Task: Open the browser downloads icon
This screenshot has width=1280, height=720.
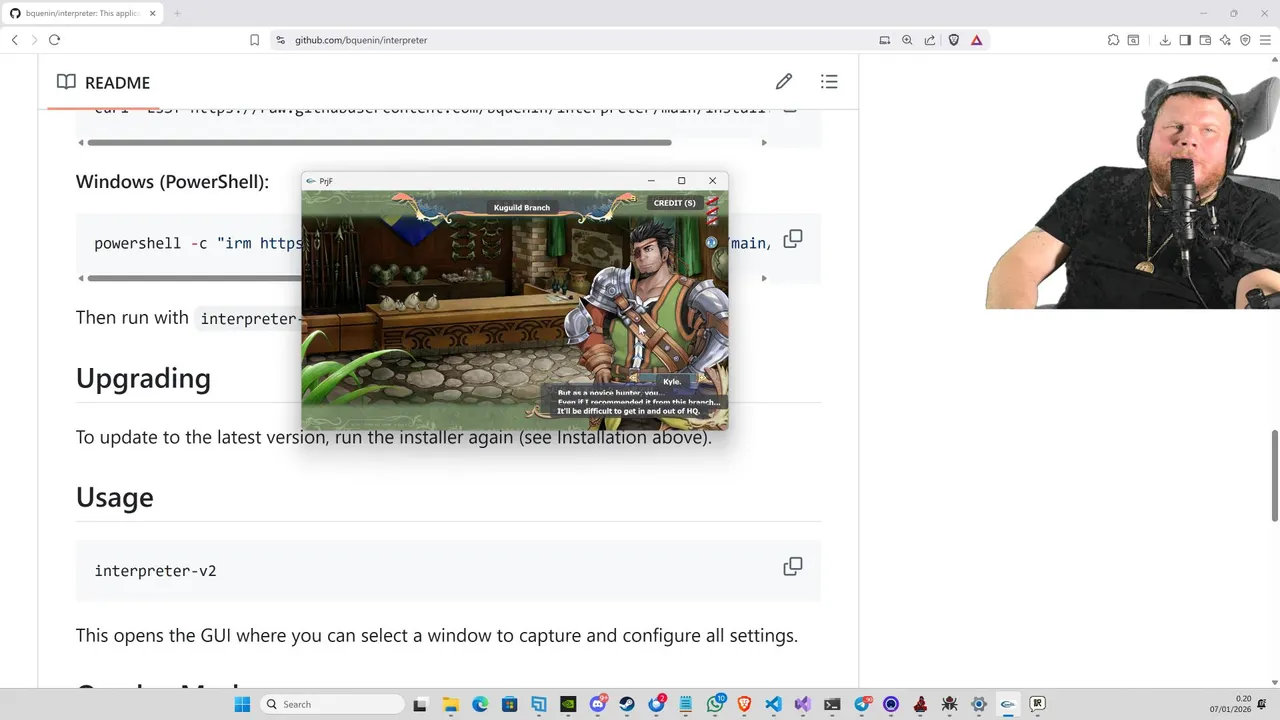Action: click(1165, 40)
